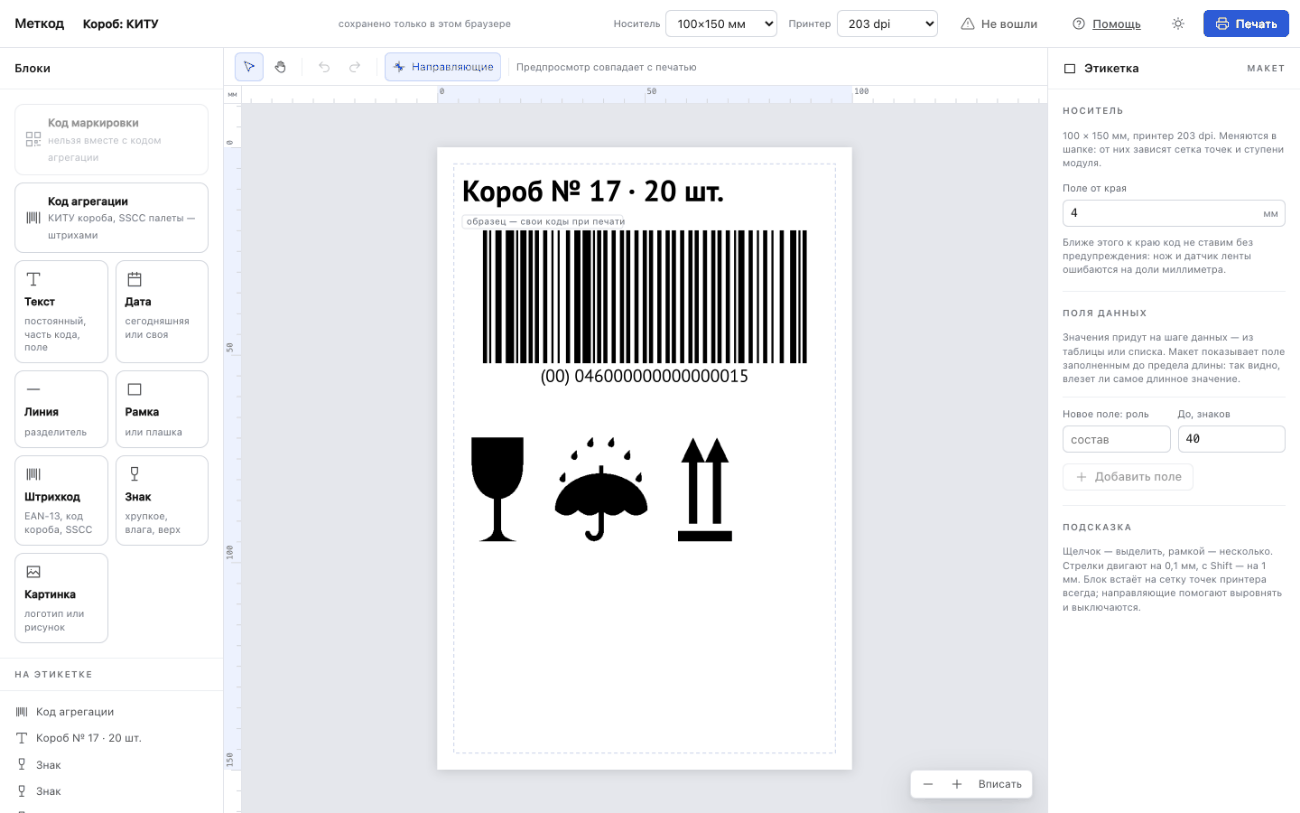The height and width of the screenshot is (813, 1300).
Task: Select the this-side-up arrows sign on label
Action: 705,489
